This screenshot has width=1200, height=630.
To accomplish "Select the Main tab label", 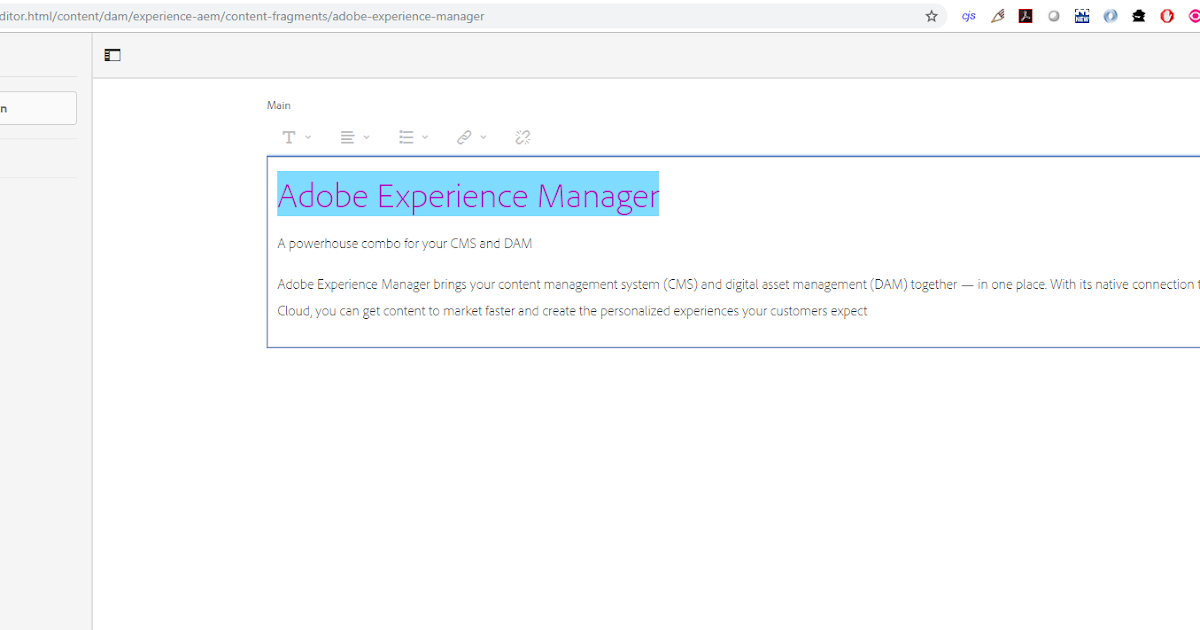I will pyautogui.click(x=279, y=105).
